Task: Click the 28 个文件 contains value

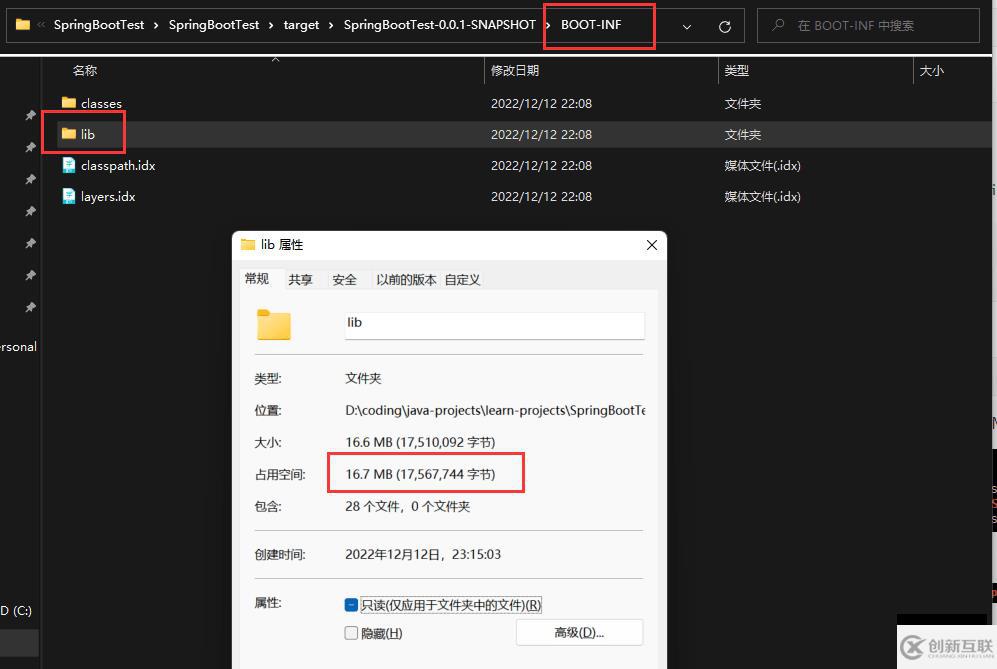Action: 408,507
